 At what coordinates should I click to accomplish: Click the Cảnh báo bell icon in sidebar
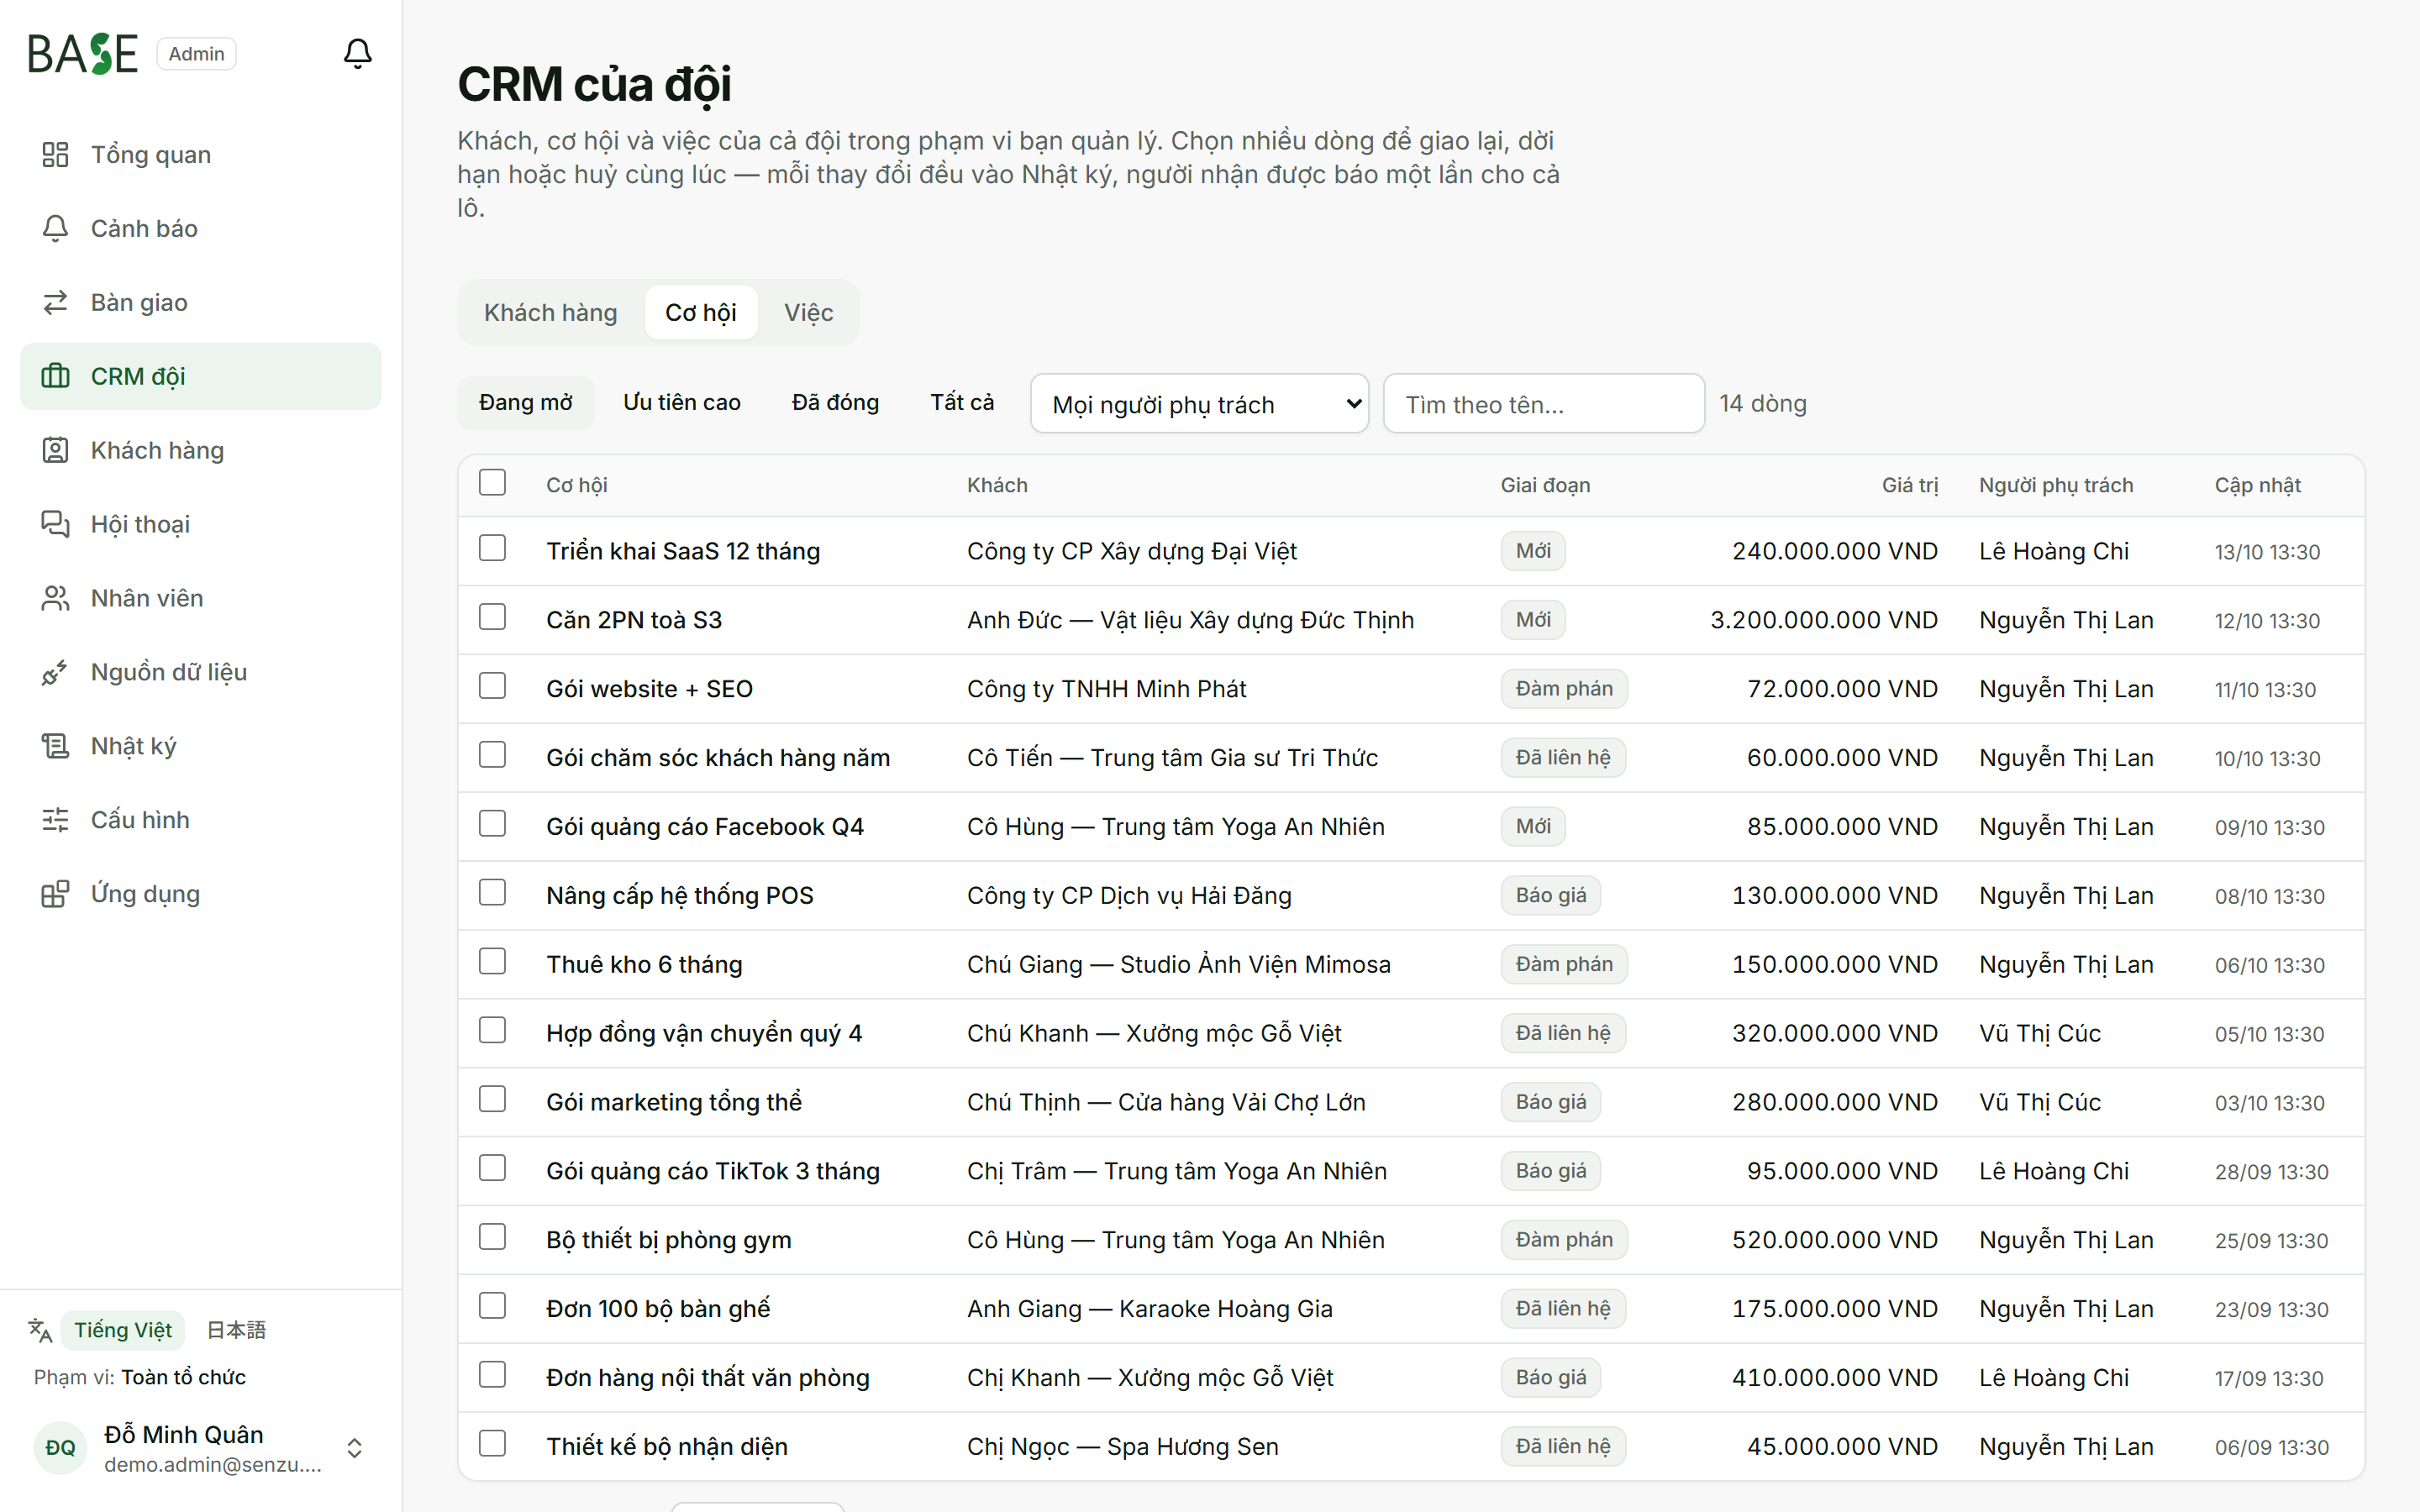click(55, 228)
